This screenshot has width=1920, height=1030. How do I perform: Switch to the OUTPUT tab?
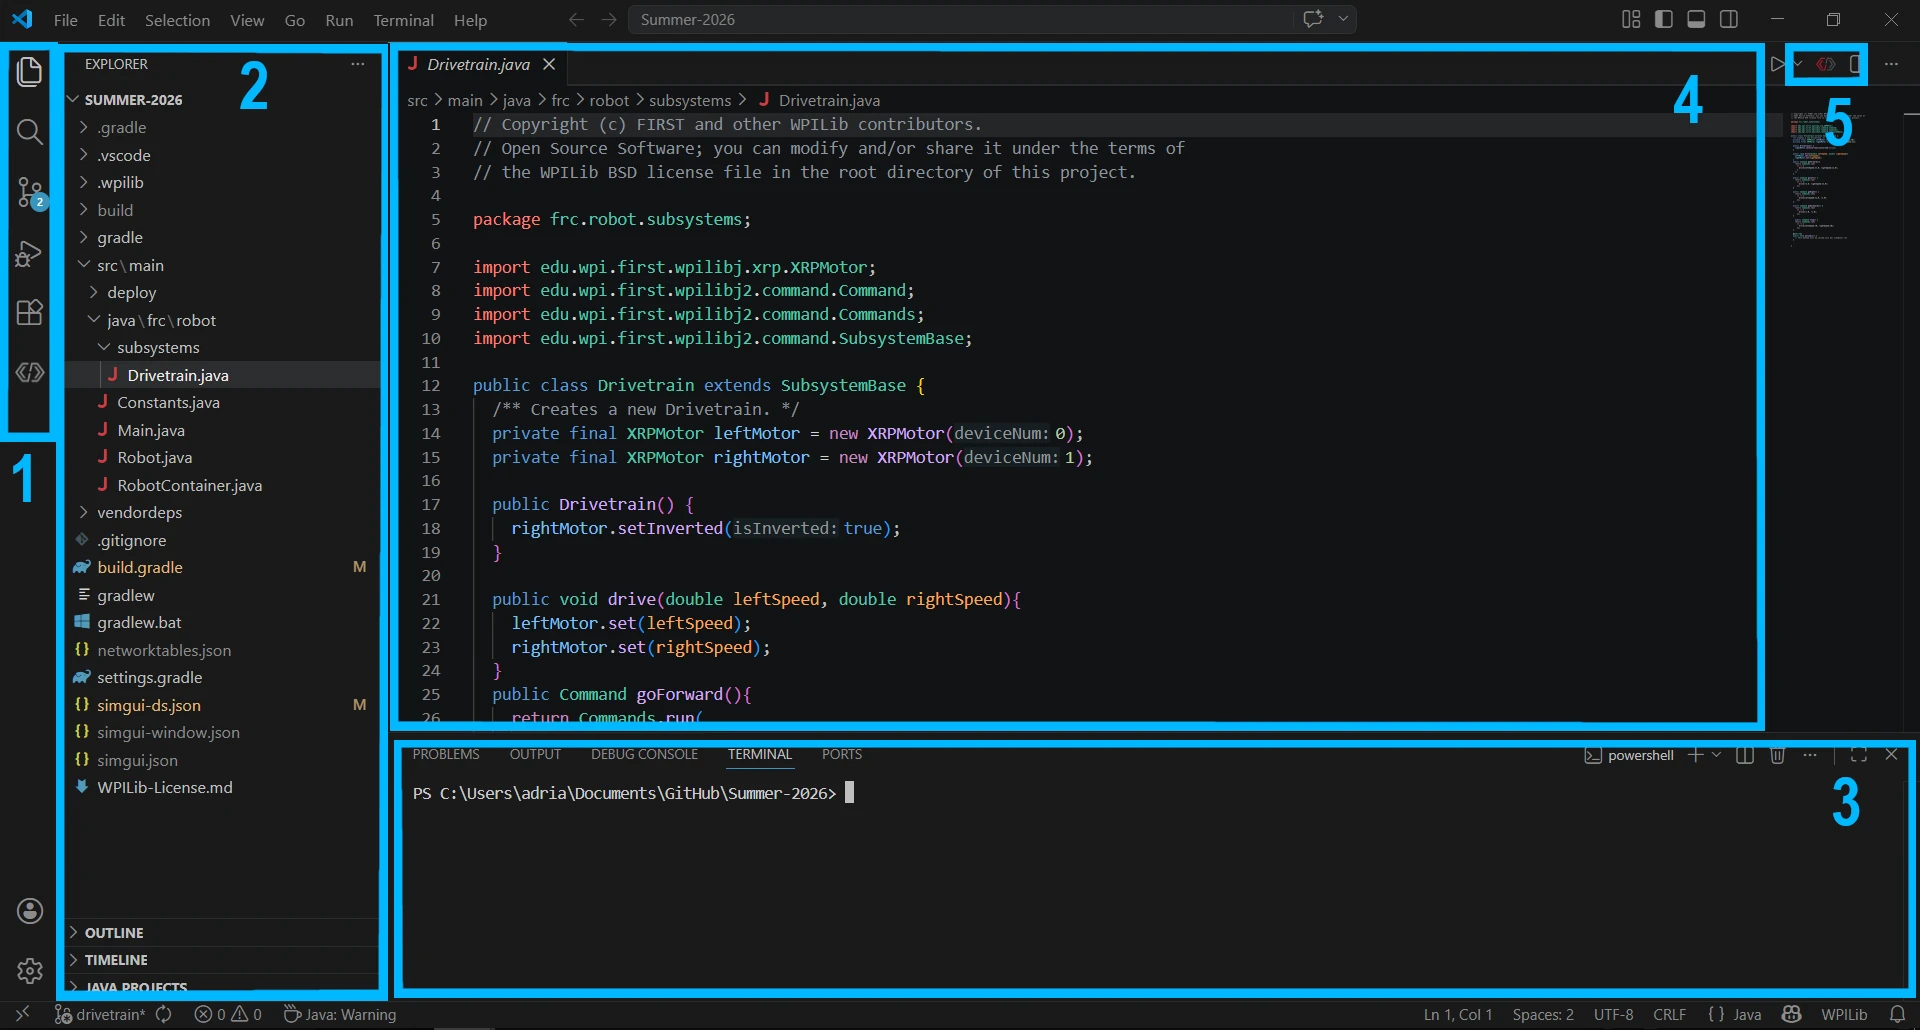point(535,754)
